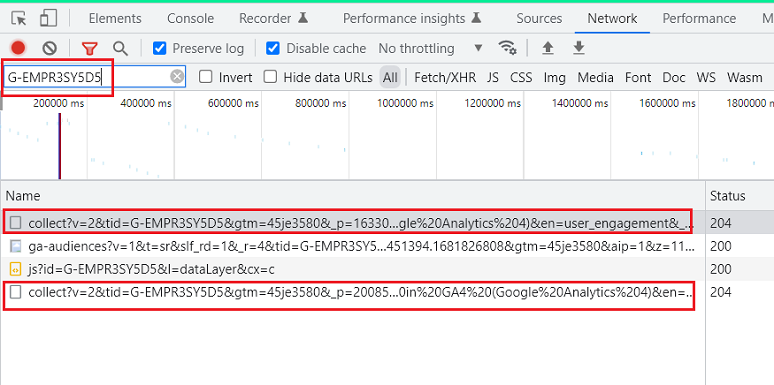Screen dimensions: 774x385
Task: Filter requests by JS type
Action: tap(493, 77)
